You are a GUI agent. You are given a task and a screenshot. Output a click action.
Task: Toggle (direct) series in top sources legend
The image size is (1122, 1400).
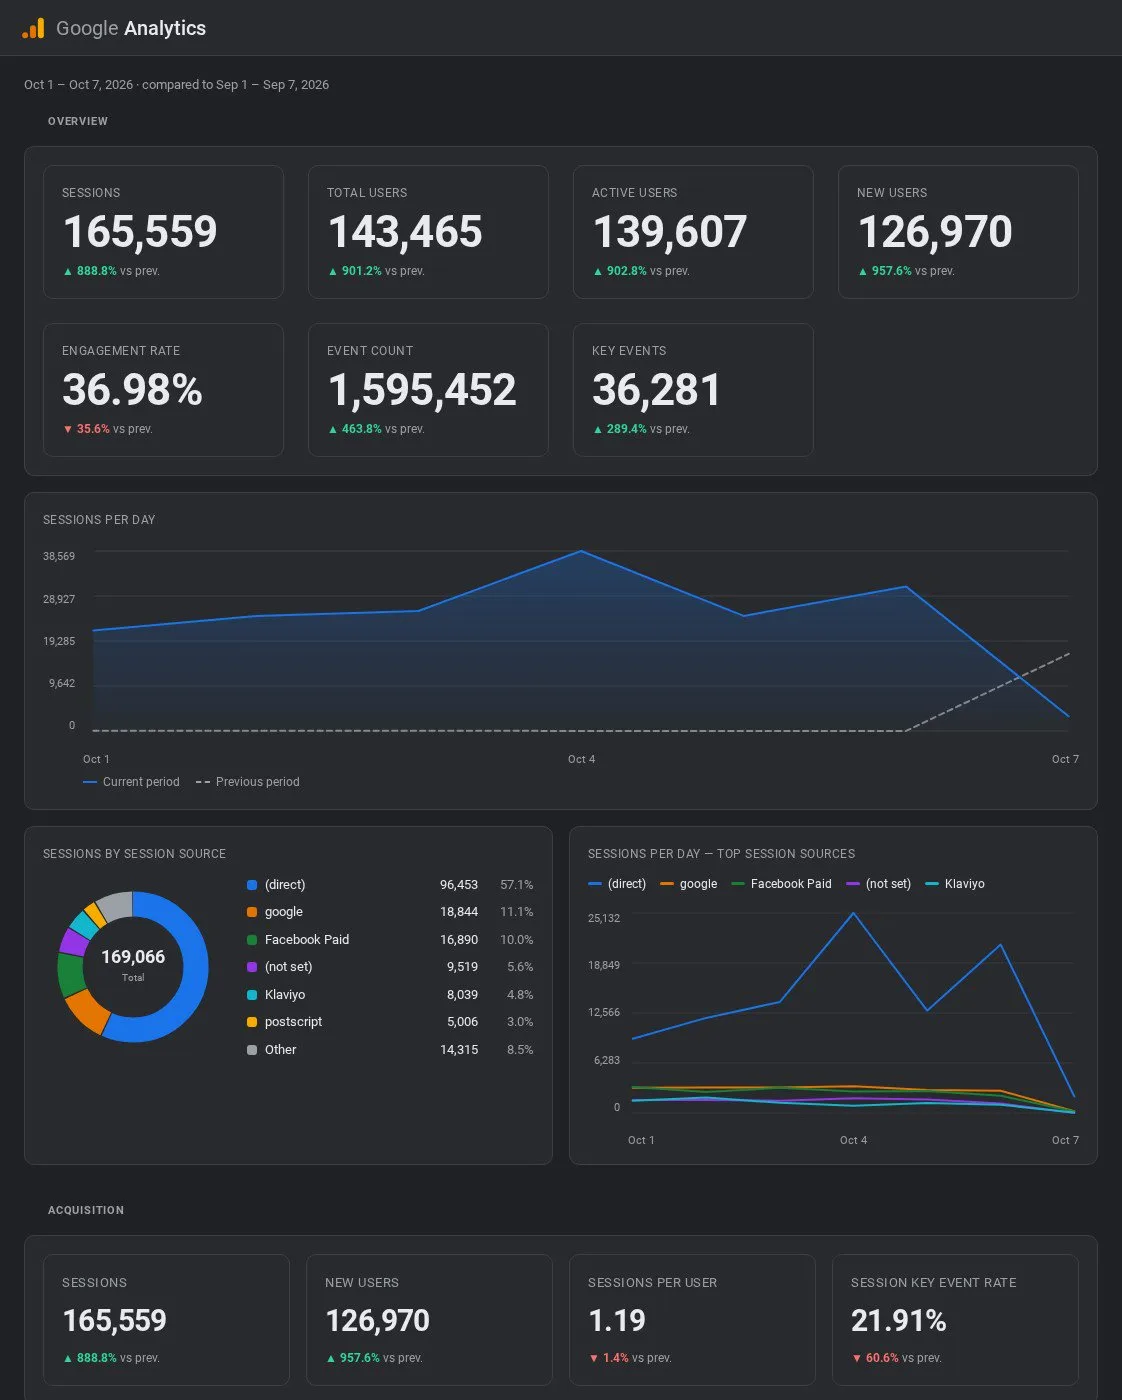click(617, 884)
